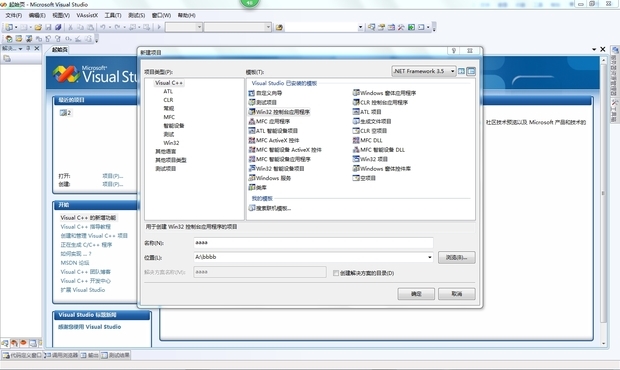
Task: Open the 窗口(W) Window menu
Action: (161, 15)
